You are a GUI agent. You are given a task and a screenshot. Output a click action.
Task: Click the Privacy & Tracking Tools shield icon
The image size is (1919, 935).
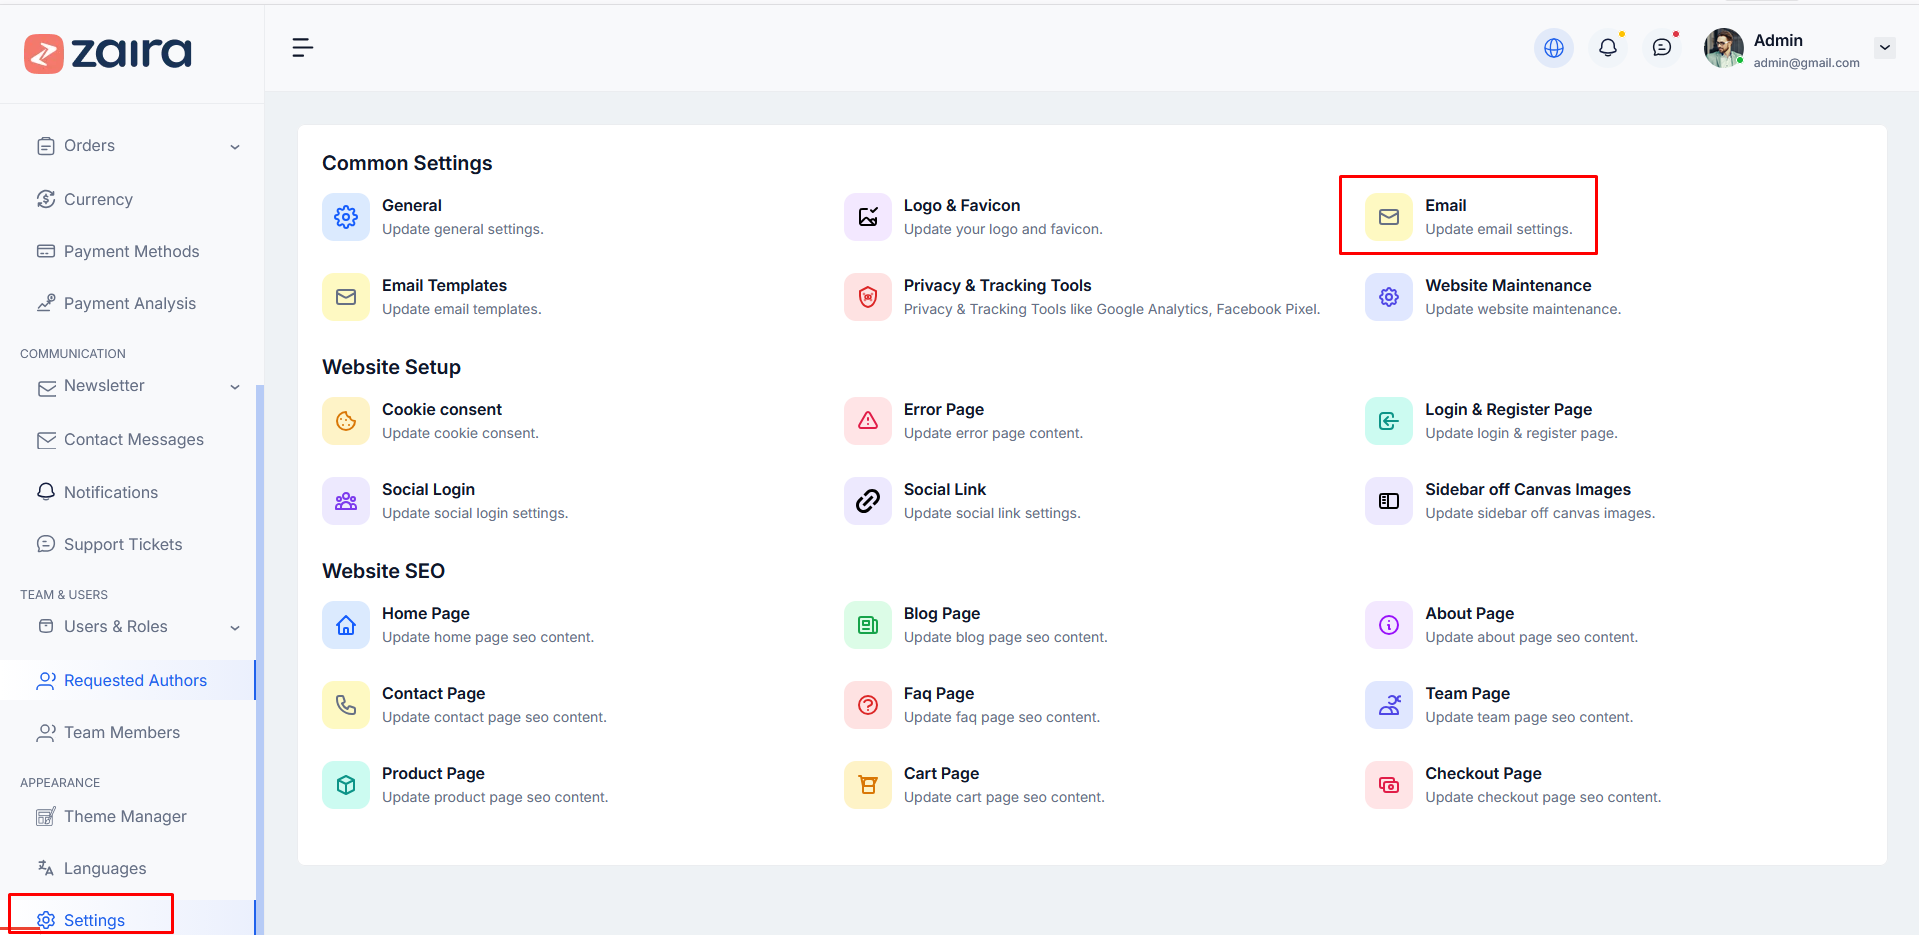pyautogui.click(x=867, y=296)
